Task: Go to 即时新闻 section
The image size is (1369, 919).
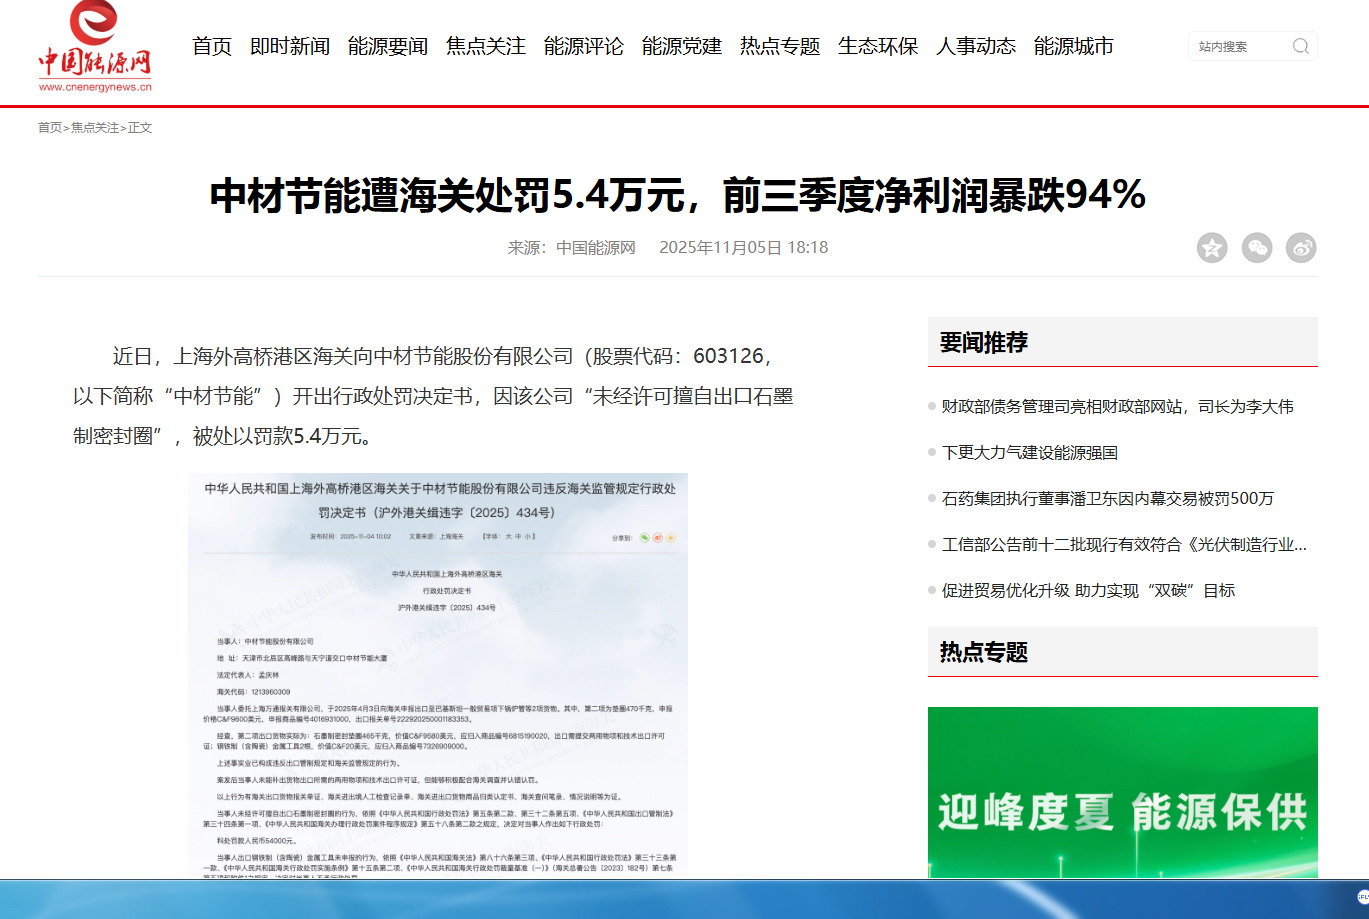Action: [x=290, y=46]
